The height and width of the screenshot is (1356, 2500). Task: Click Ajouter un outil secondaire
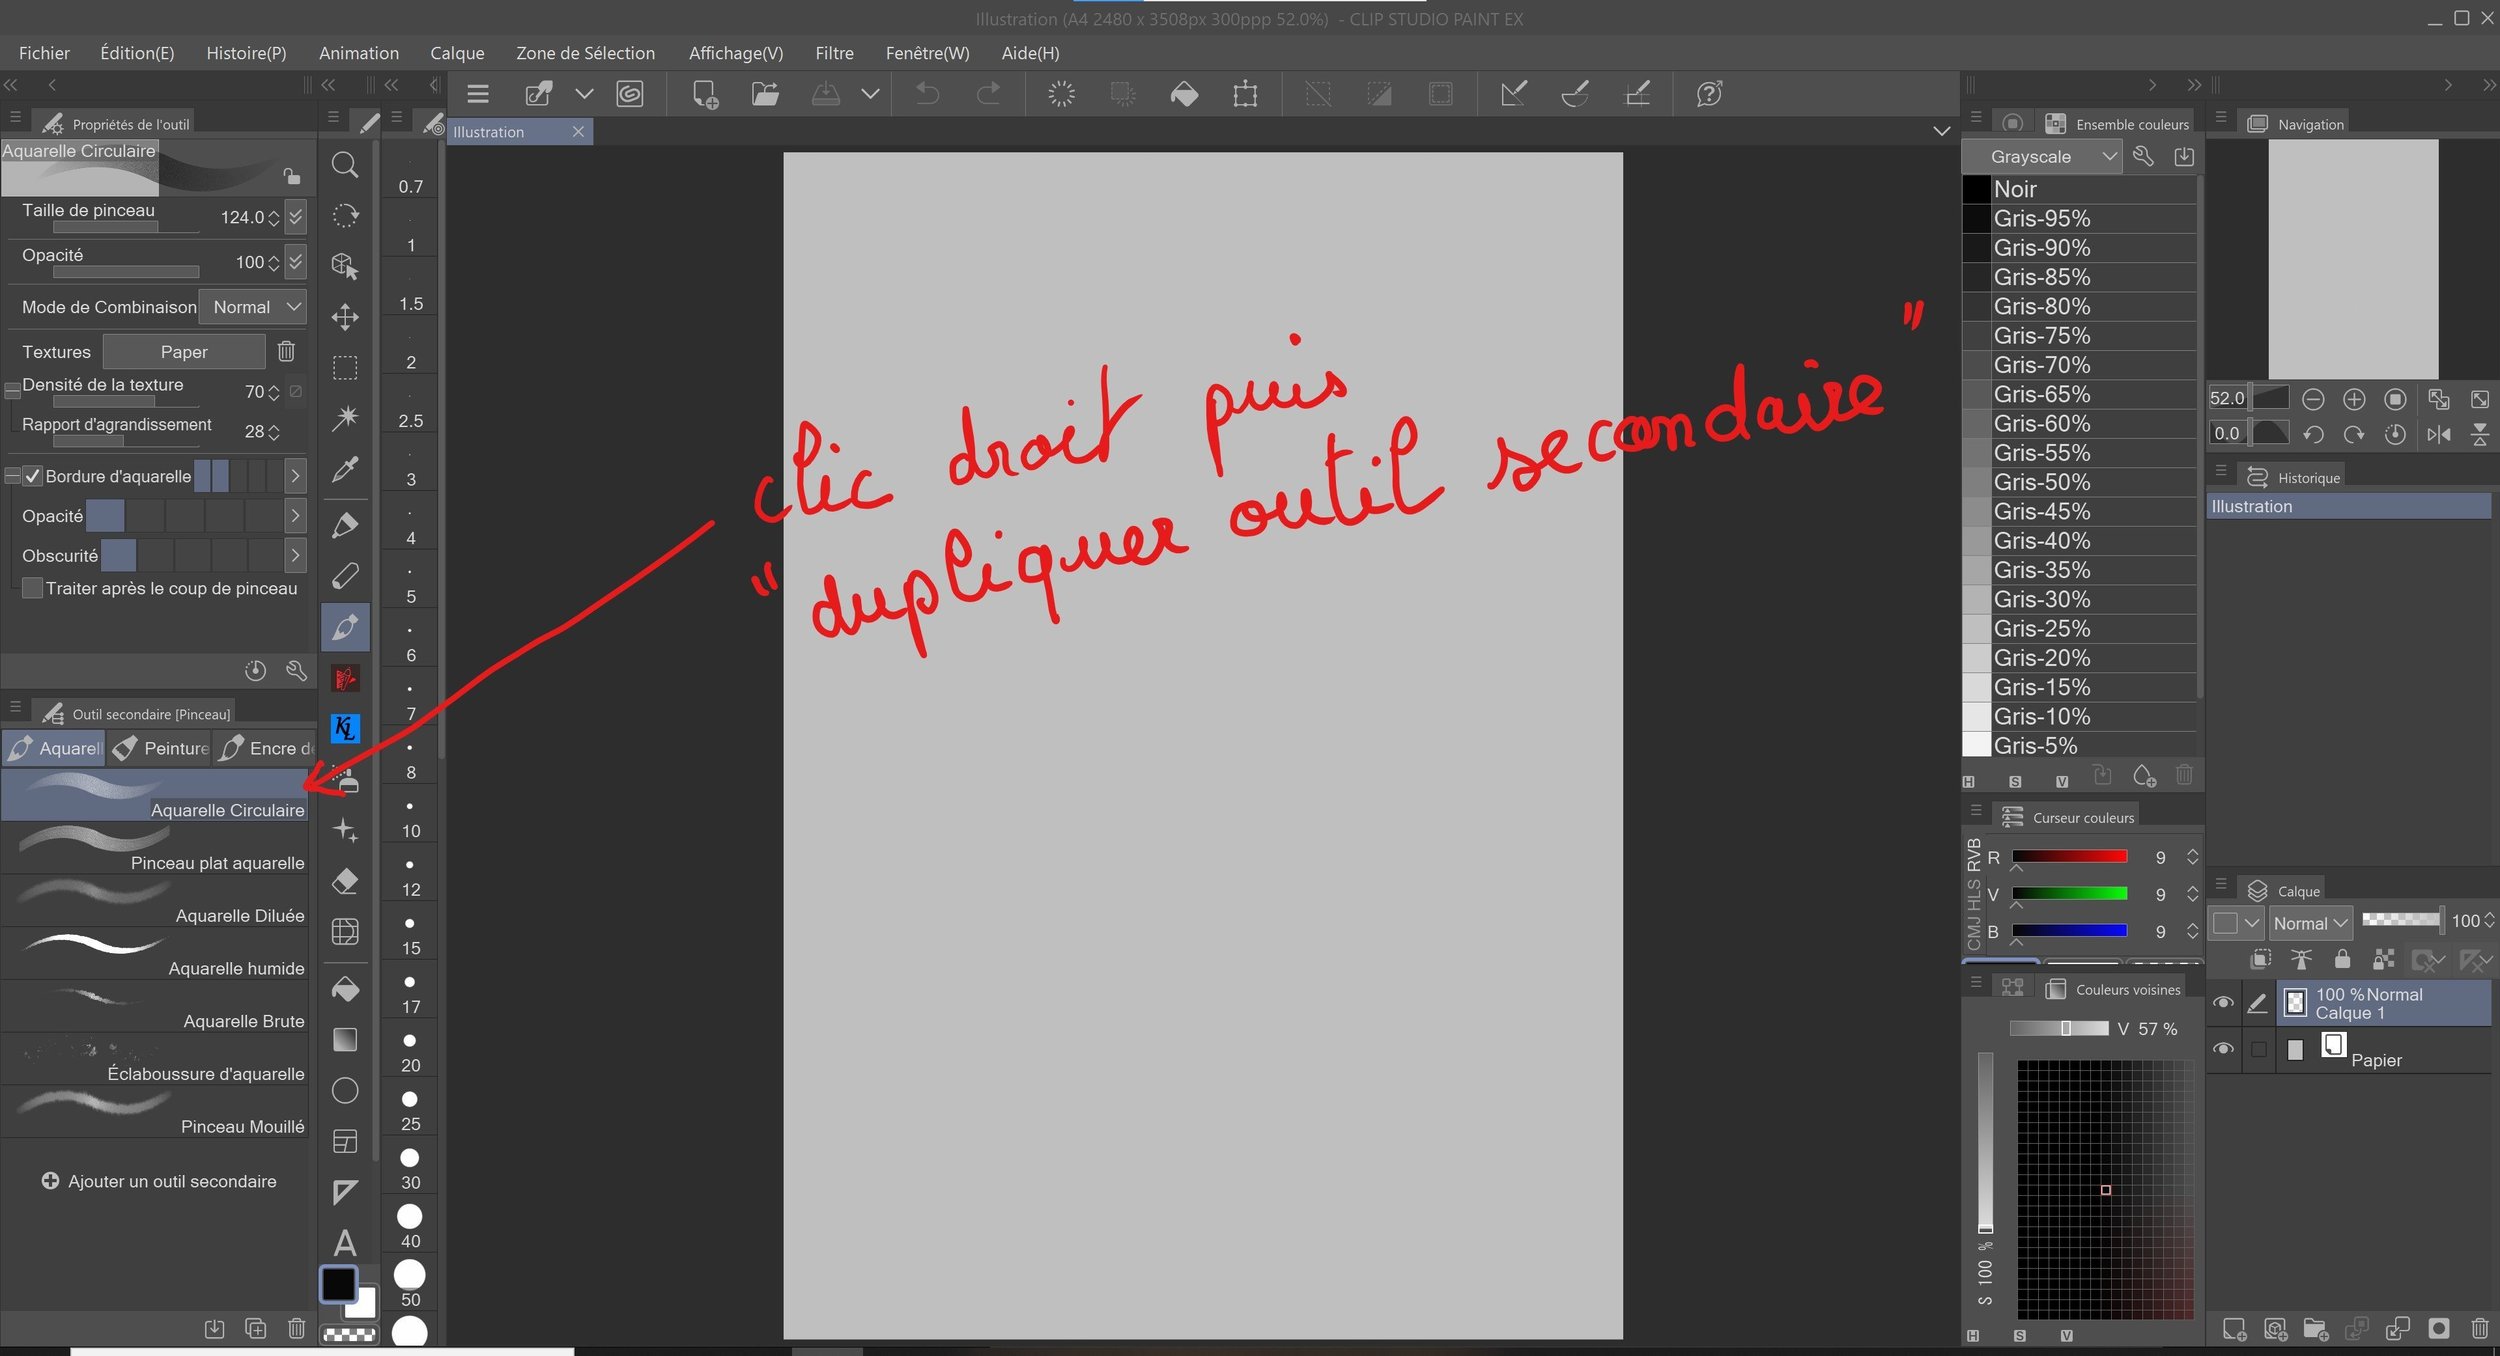click(x=159, y=1181)
